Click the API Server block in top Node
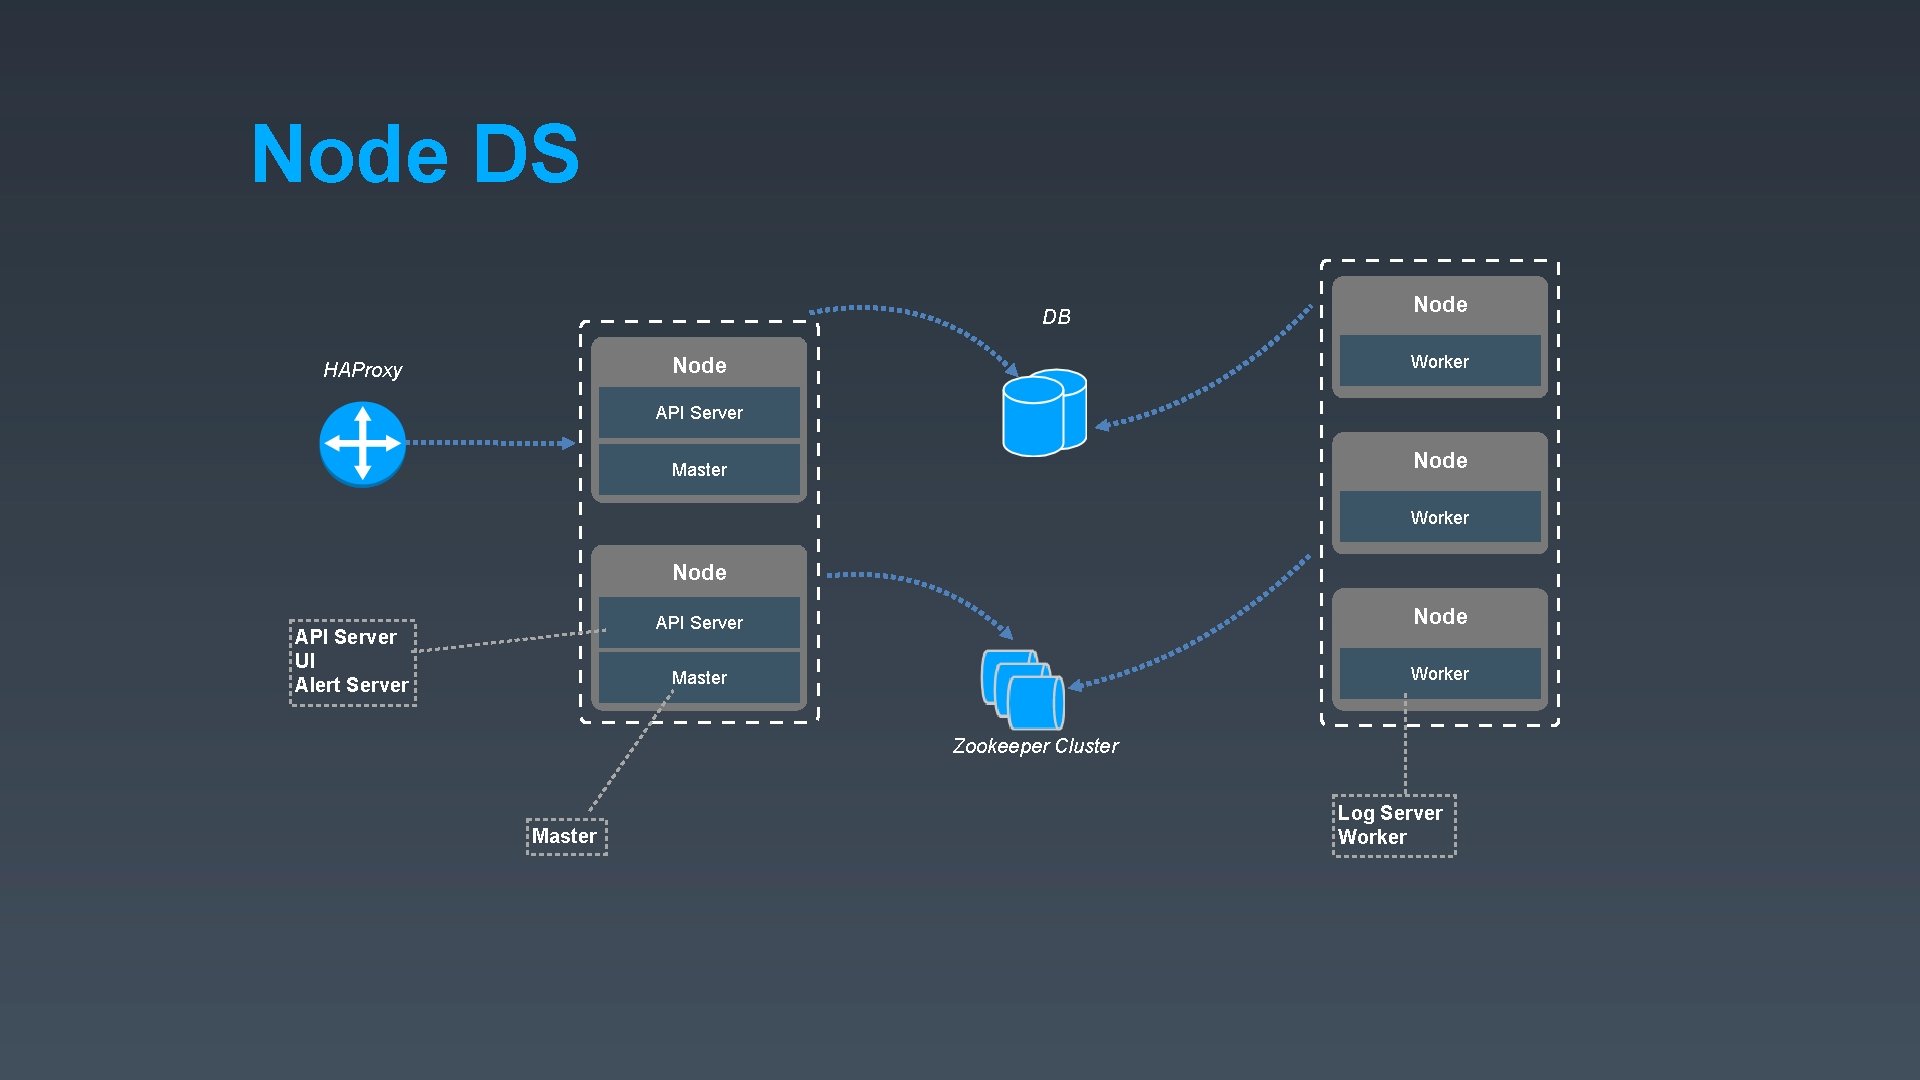The image size is (1920, 1080). pyautogui.click(x=698, y=412)
